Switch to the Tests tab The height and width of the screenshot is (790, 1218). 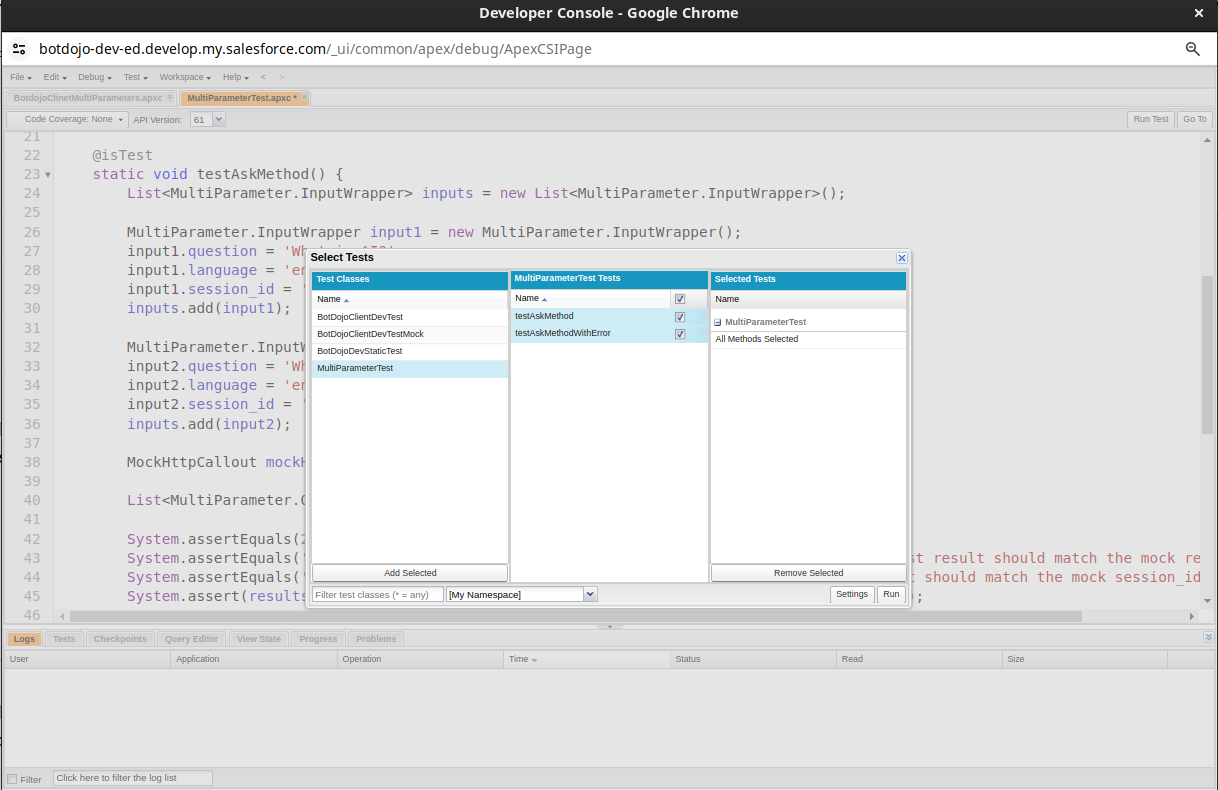tap(64, 639)
